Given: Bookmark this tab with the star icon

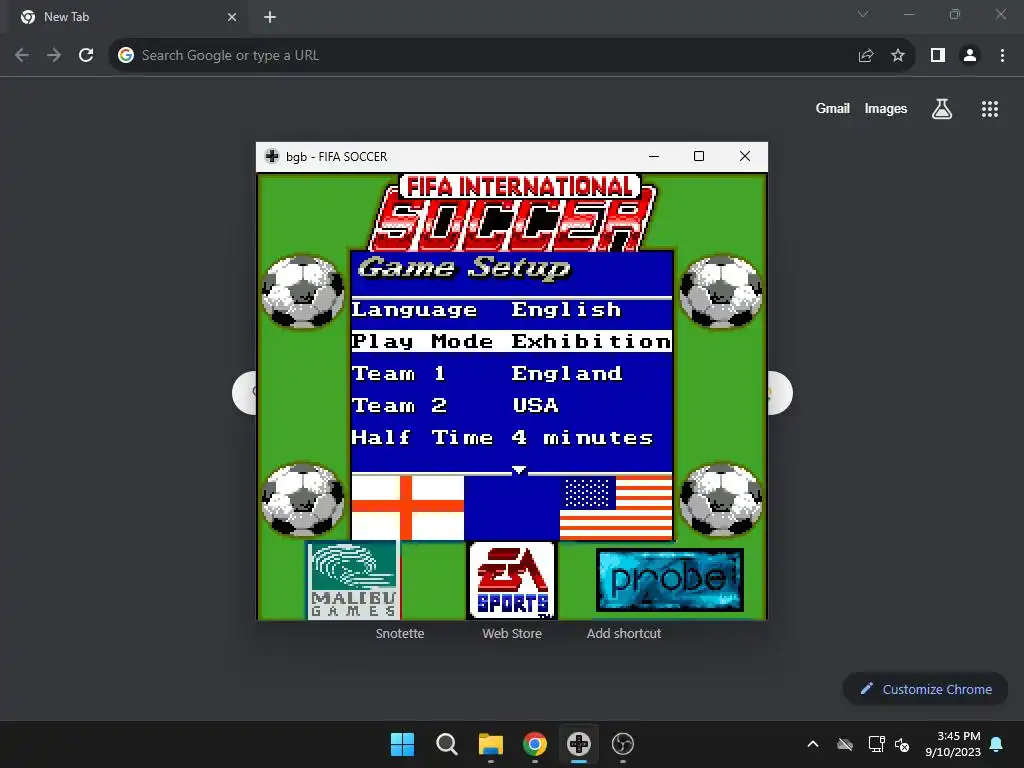Looking at the screenshot, I should click(898, 56).
